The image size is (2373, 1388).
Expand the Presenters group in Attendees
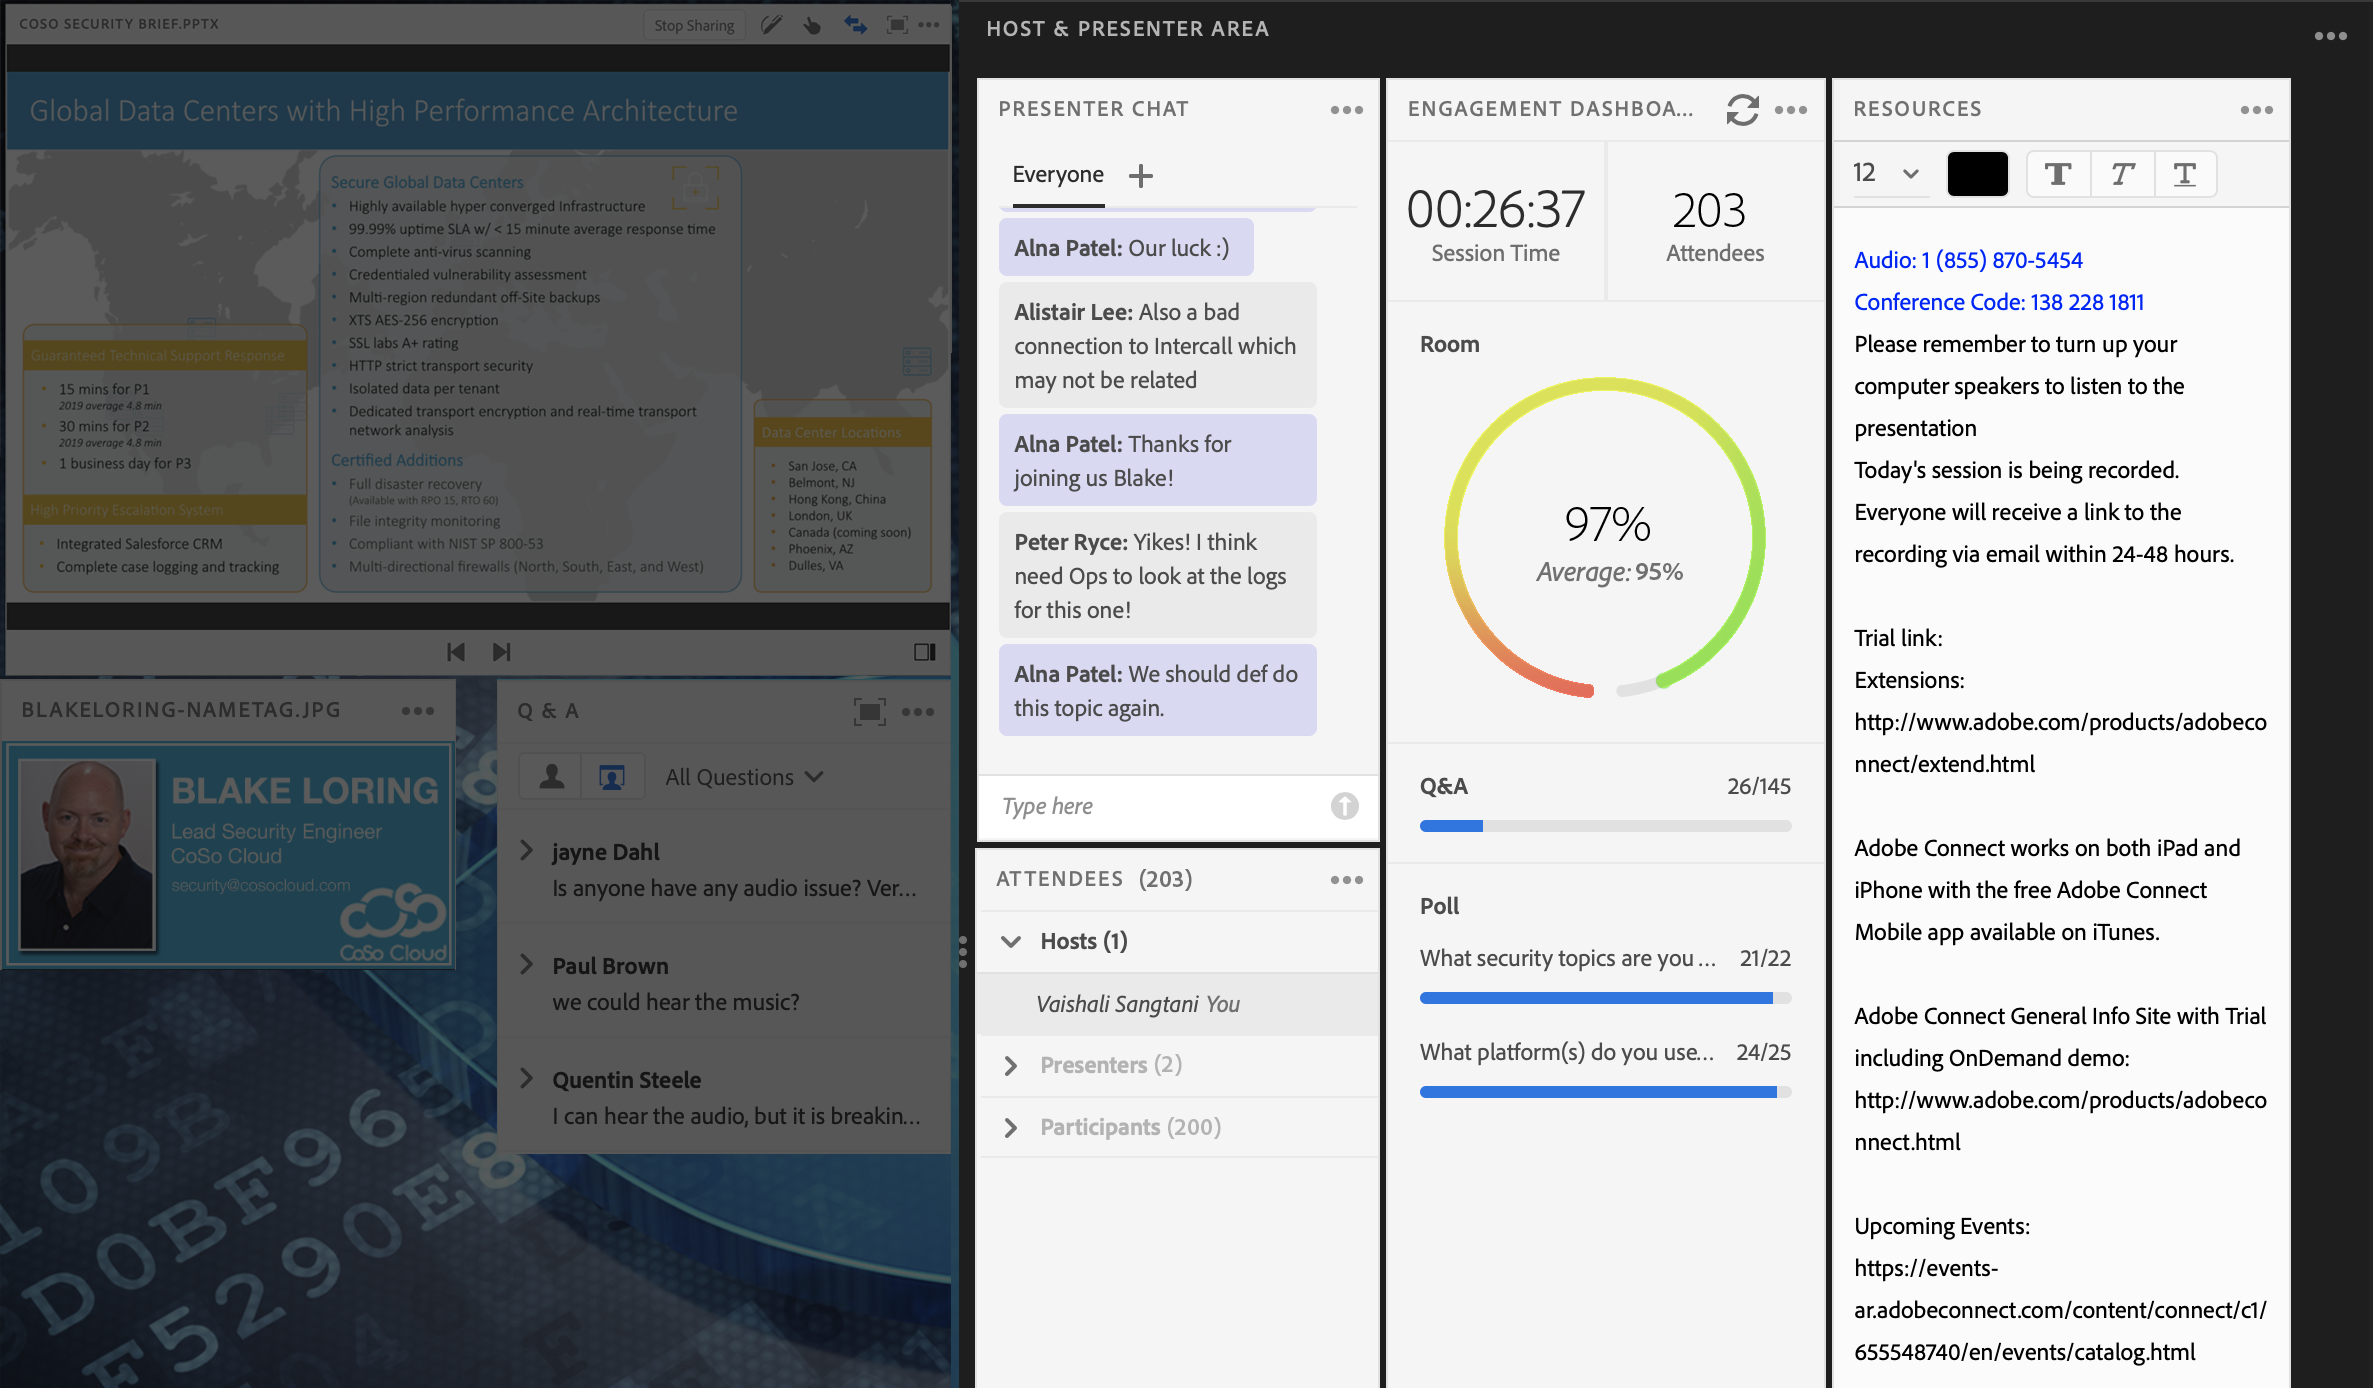[1011, 1065]
